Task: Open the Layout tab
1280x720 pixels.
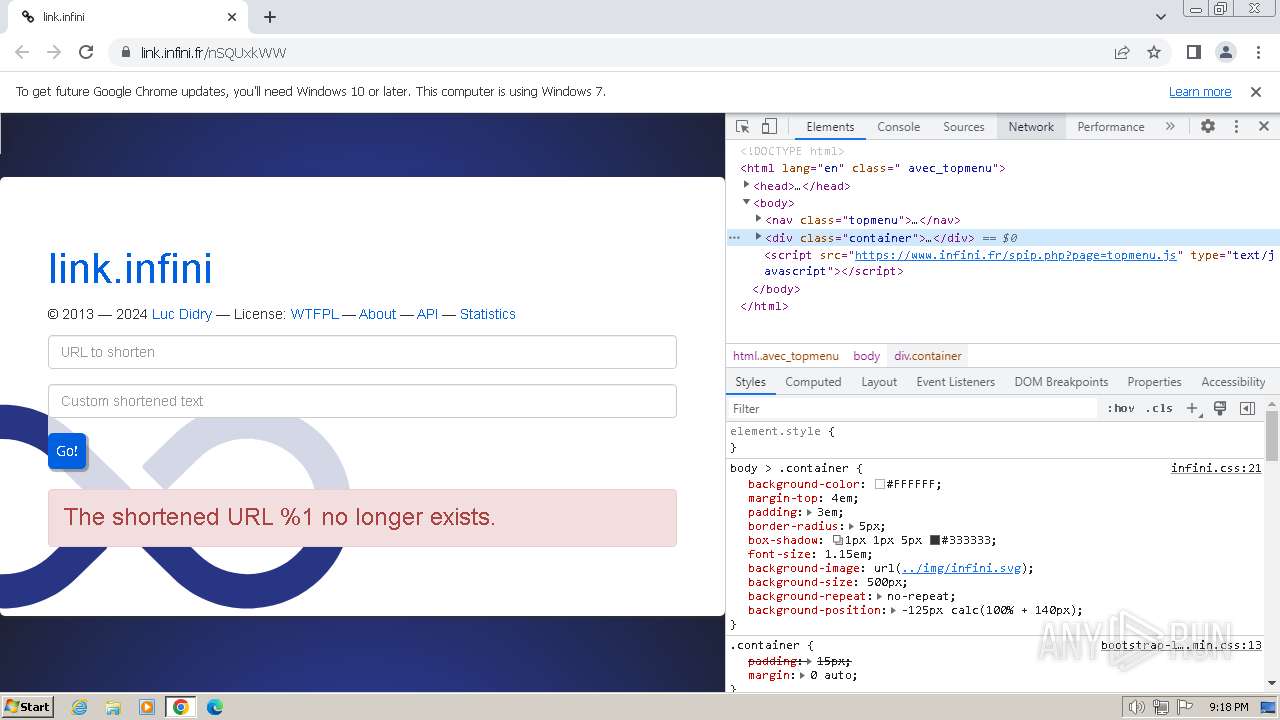Action: (879, 382)
